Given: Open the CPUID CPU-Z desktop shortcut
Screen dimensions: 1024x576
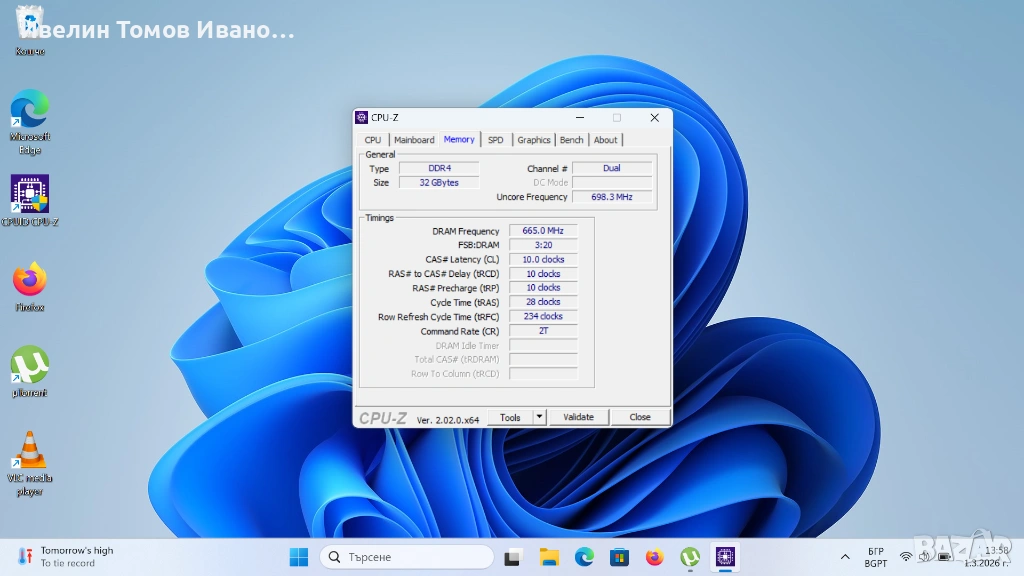Looking at the screenshot, I should (x=30, y=195).
